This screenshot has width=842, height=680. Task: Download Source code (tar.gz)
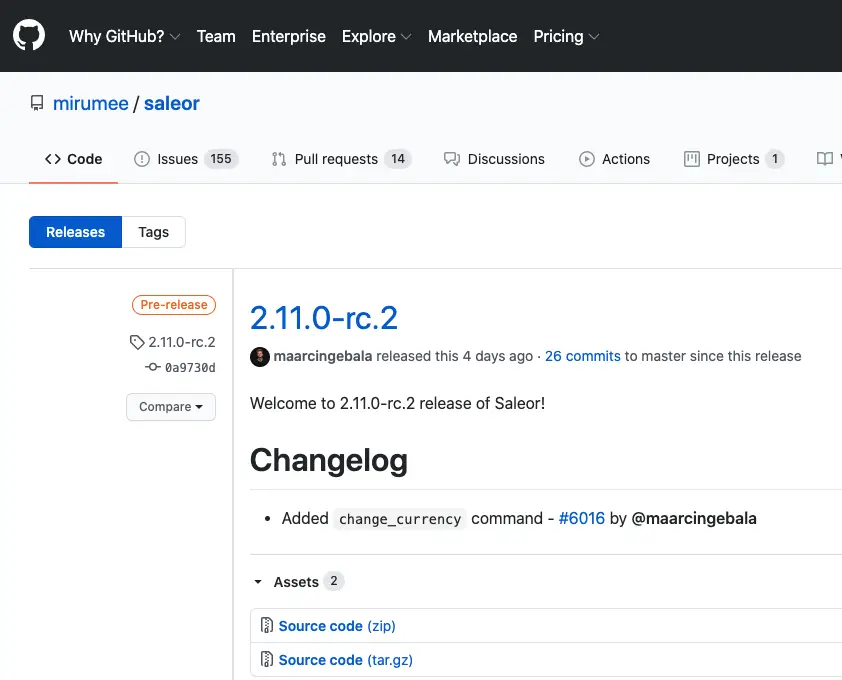[345, 660]
